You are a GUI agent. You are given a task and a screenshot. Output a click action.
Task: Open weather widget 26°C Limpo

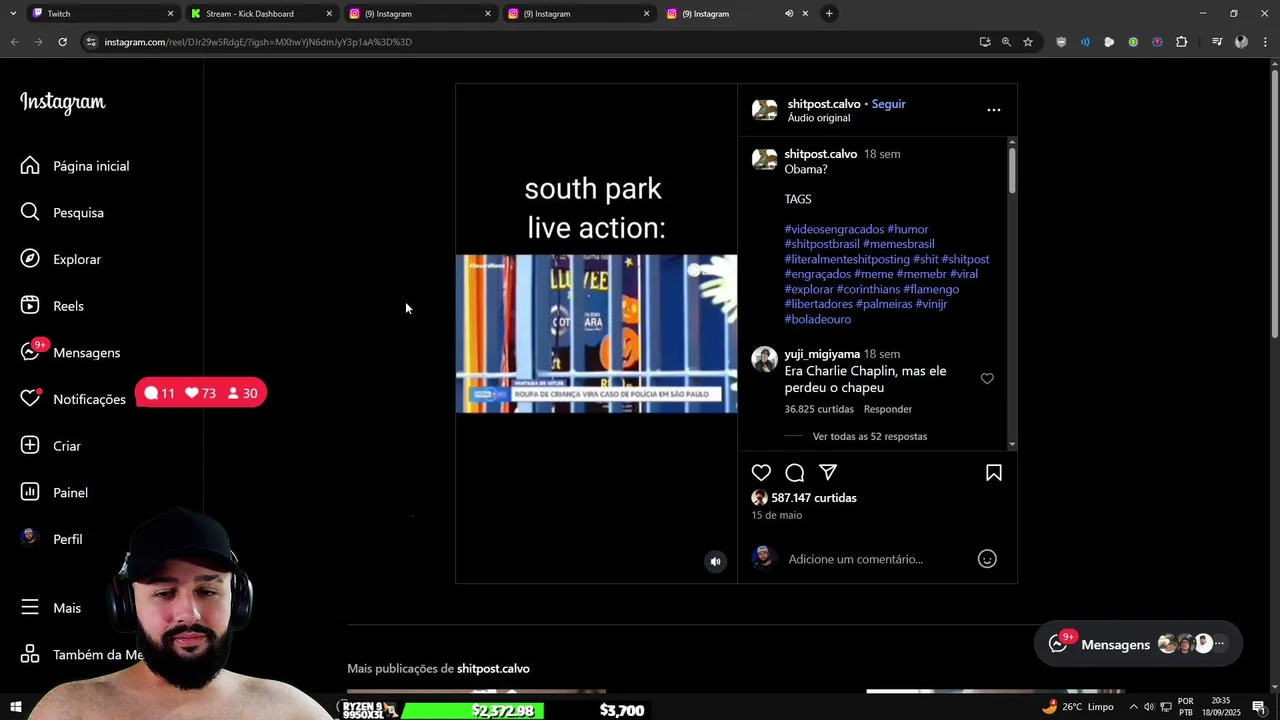pos(1077,707)
